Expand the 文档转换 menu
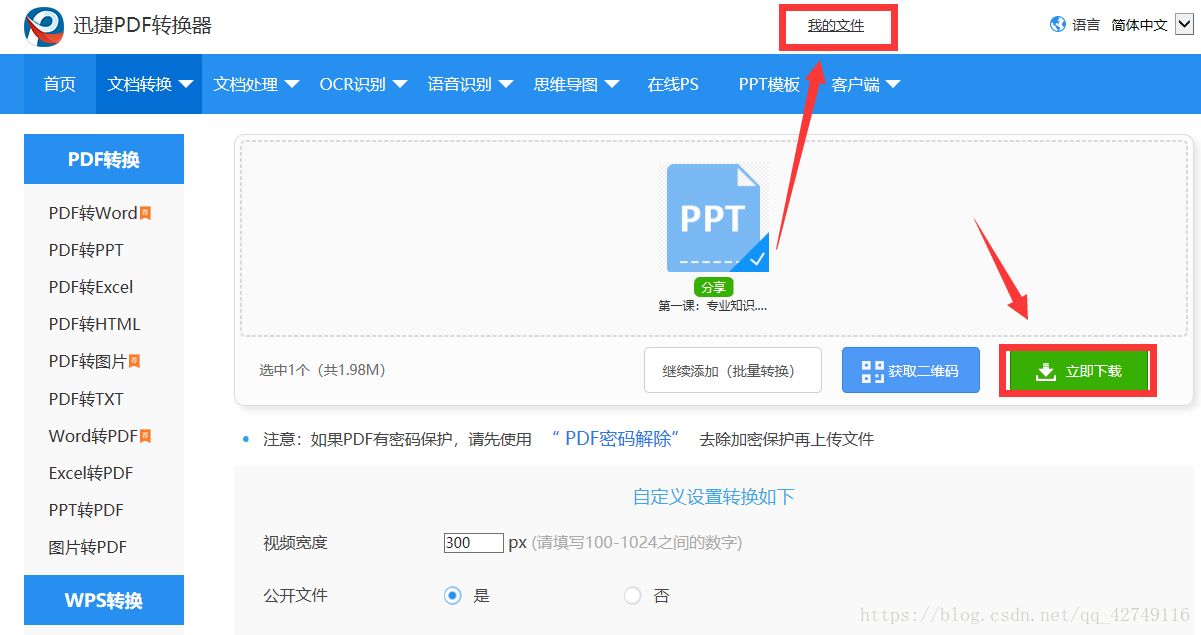 click(150, 84)
